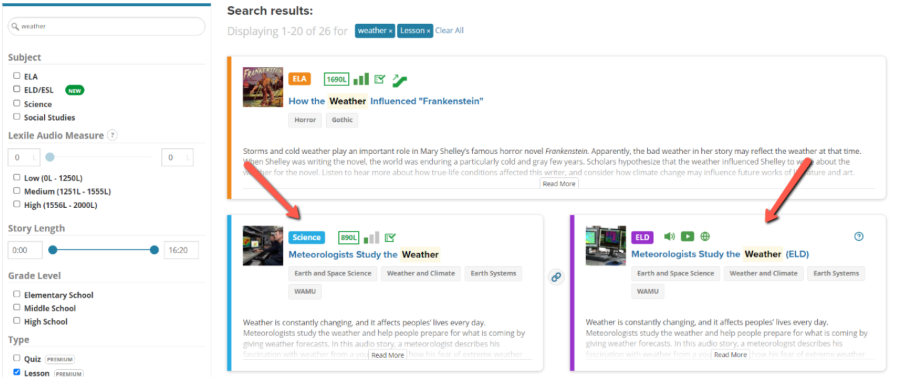The image size is (913, 384).
Task: Click the globe language icon on ELD card
Action: click(706, 237)
